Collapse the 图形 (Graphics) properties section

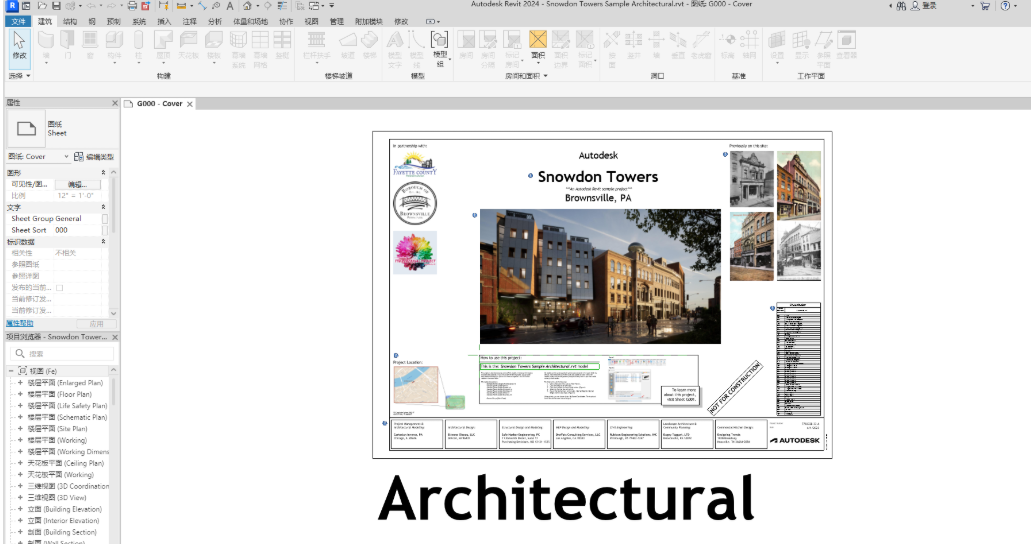coord(103,172)
